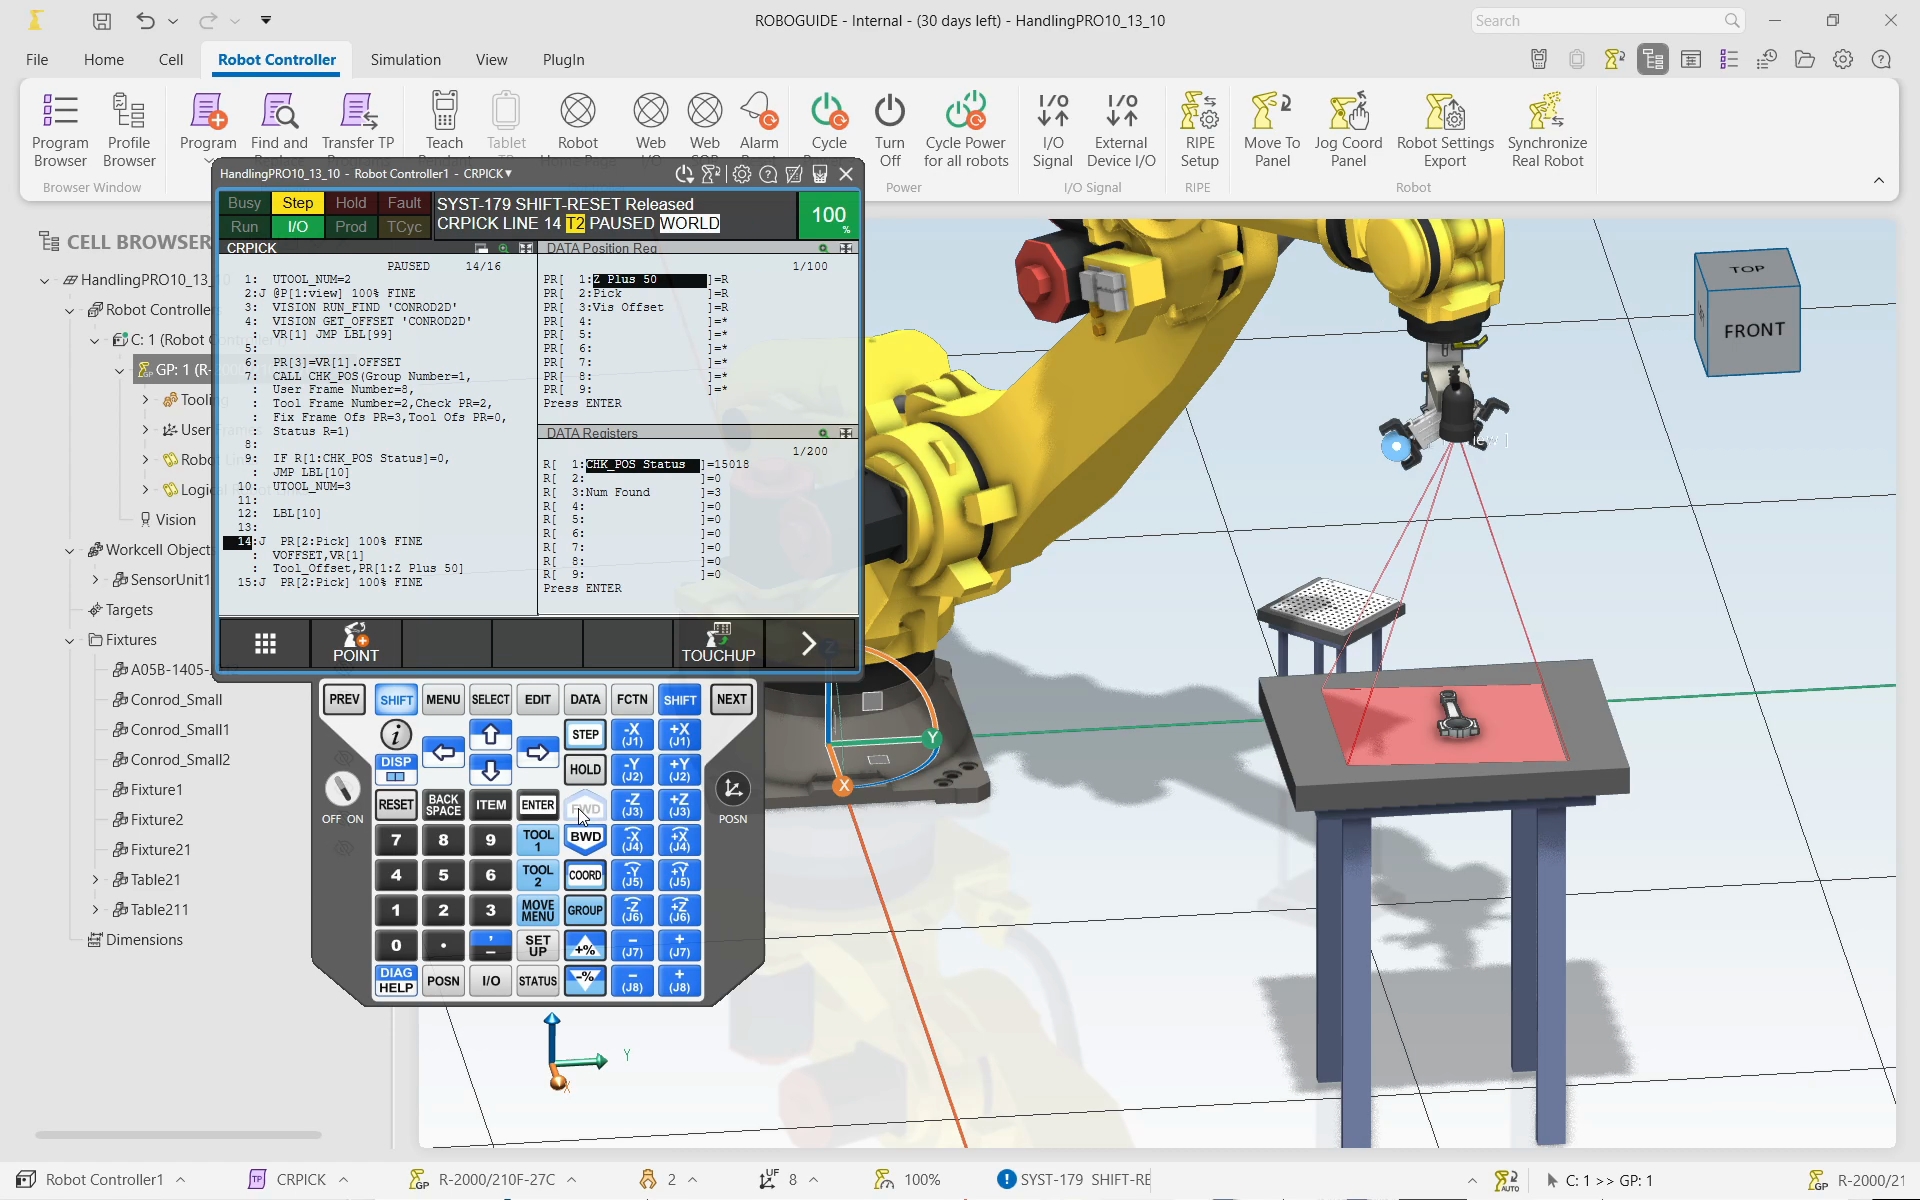Click the MENU key on the pendant
This screenshot has width=1920, height=1200.
[443, 700]
